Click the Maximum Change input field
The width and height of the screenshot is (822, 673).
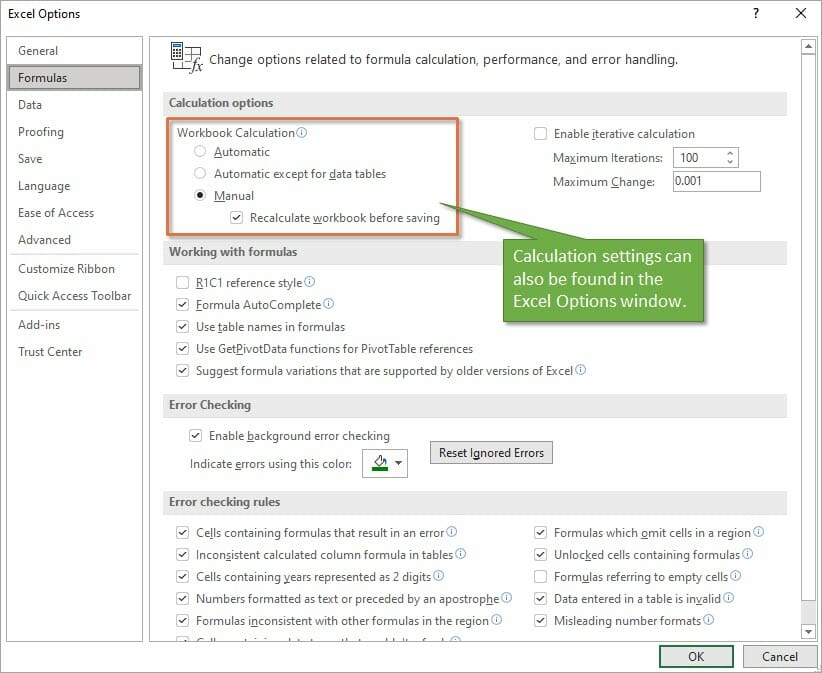coord(716,181)
